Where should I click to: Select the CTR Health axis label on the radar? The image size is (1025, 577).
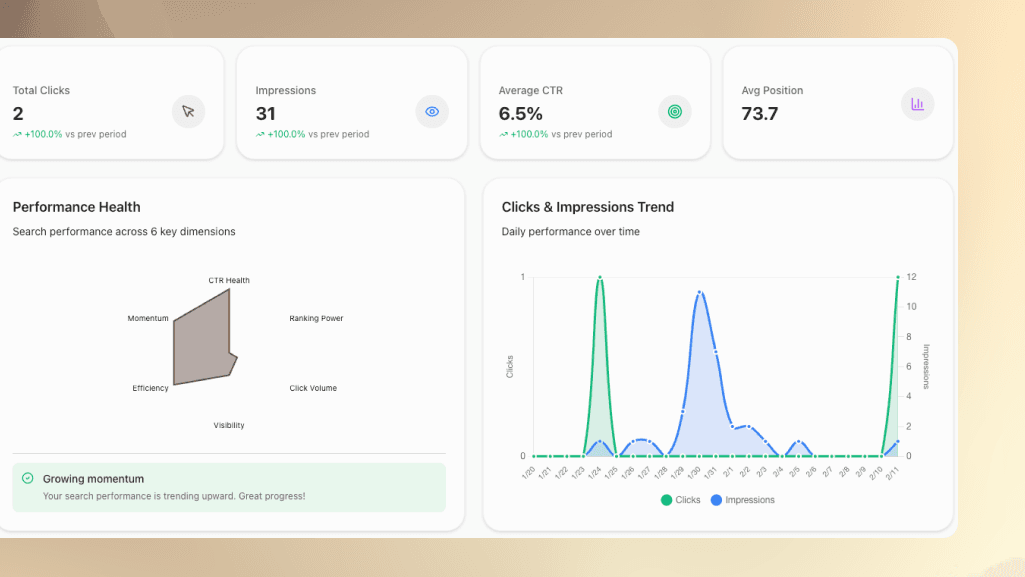coord(228,280)
